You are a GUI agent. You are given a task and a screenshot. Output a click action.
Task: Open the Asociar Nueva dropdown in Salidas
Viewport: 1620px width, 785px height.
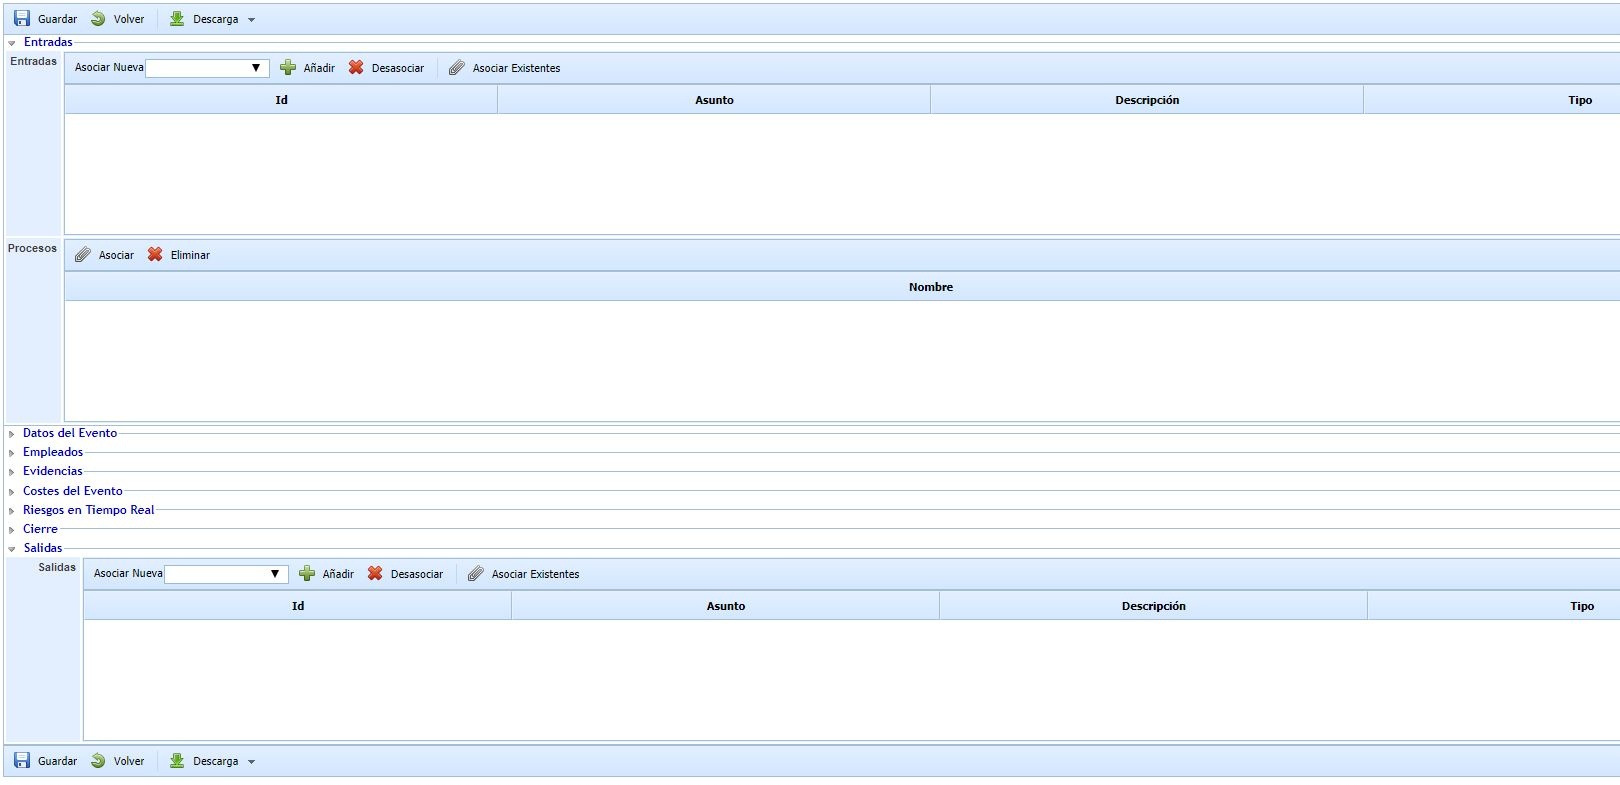(x=275, y=574)
